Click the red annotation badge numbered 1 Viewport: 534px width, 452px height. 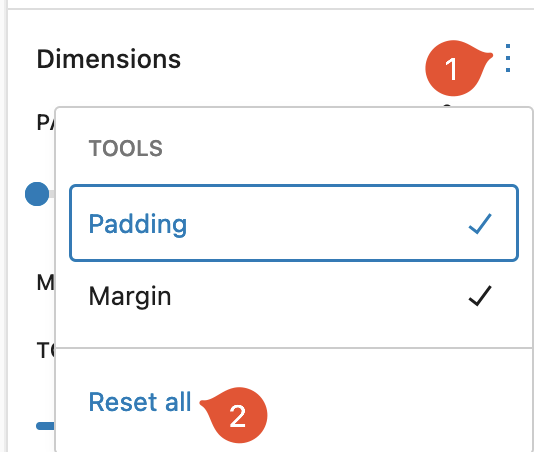pos(455,68)
